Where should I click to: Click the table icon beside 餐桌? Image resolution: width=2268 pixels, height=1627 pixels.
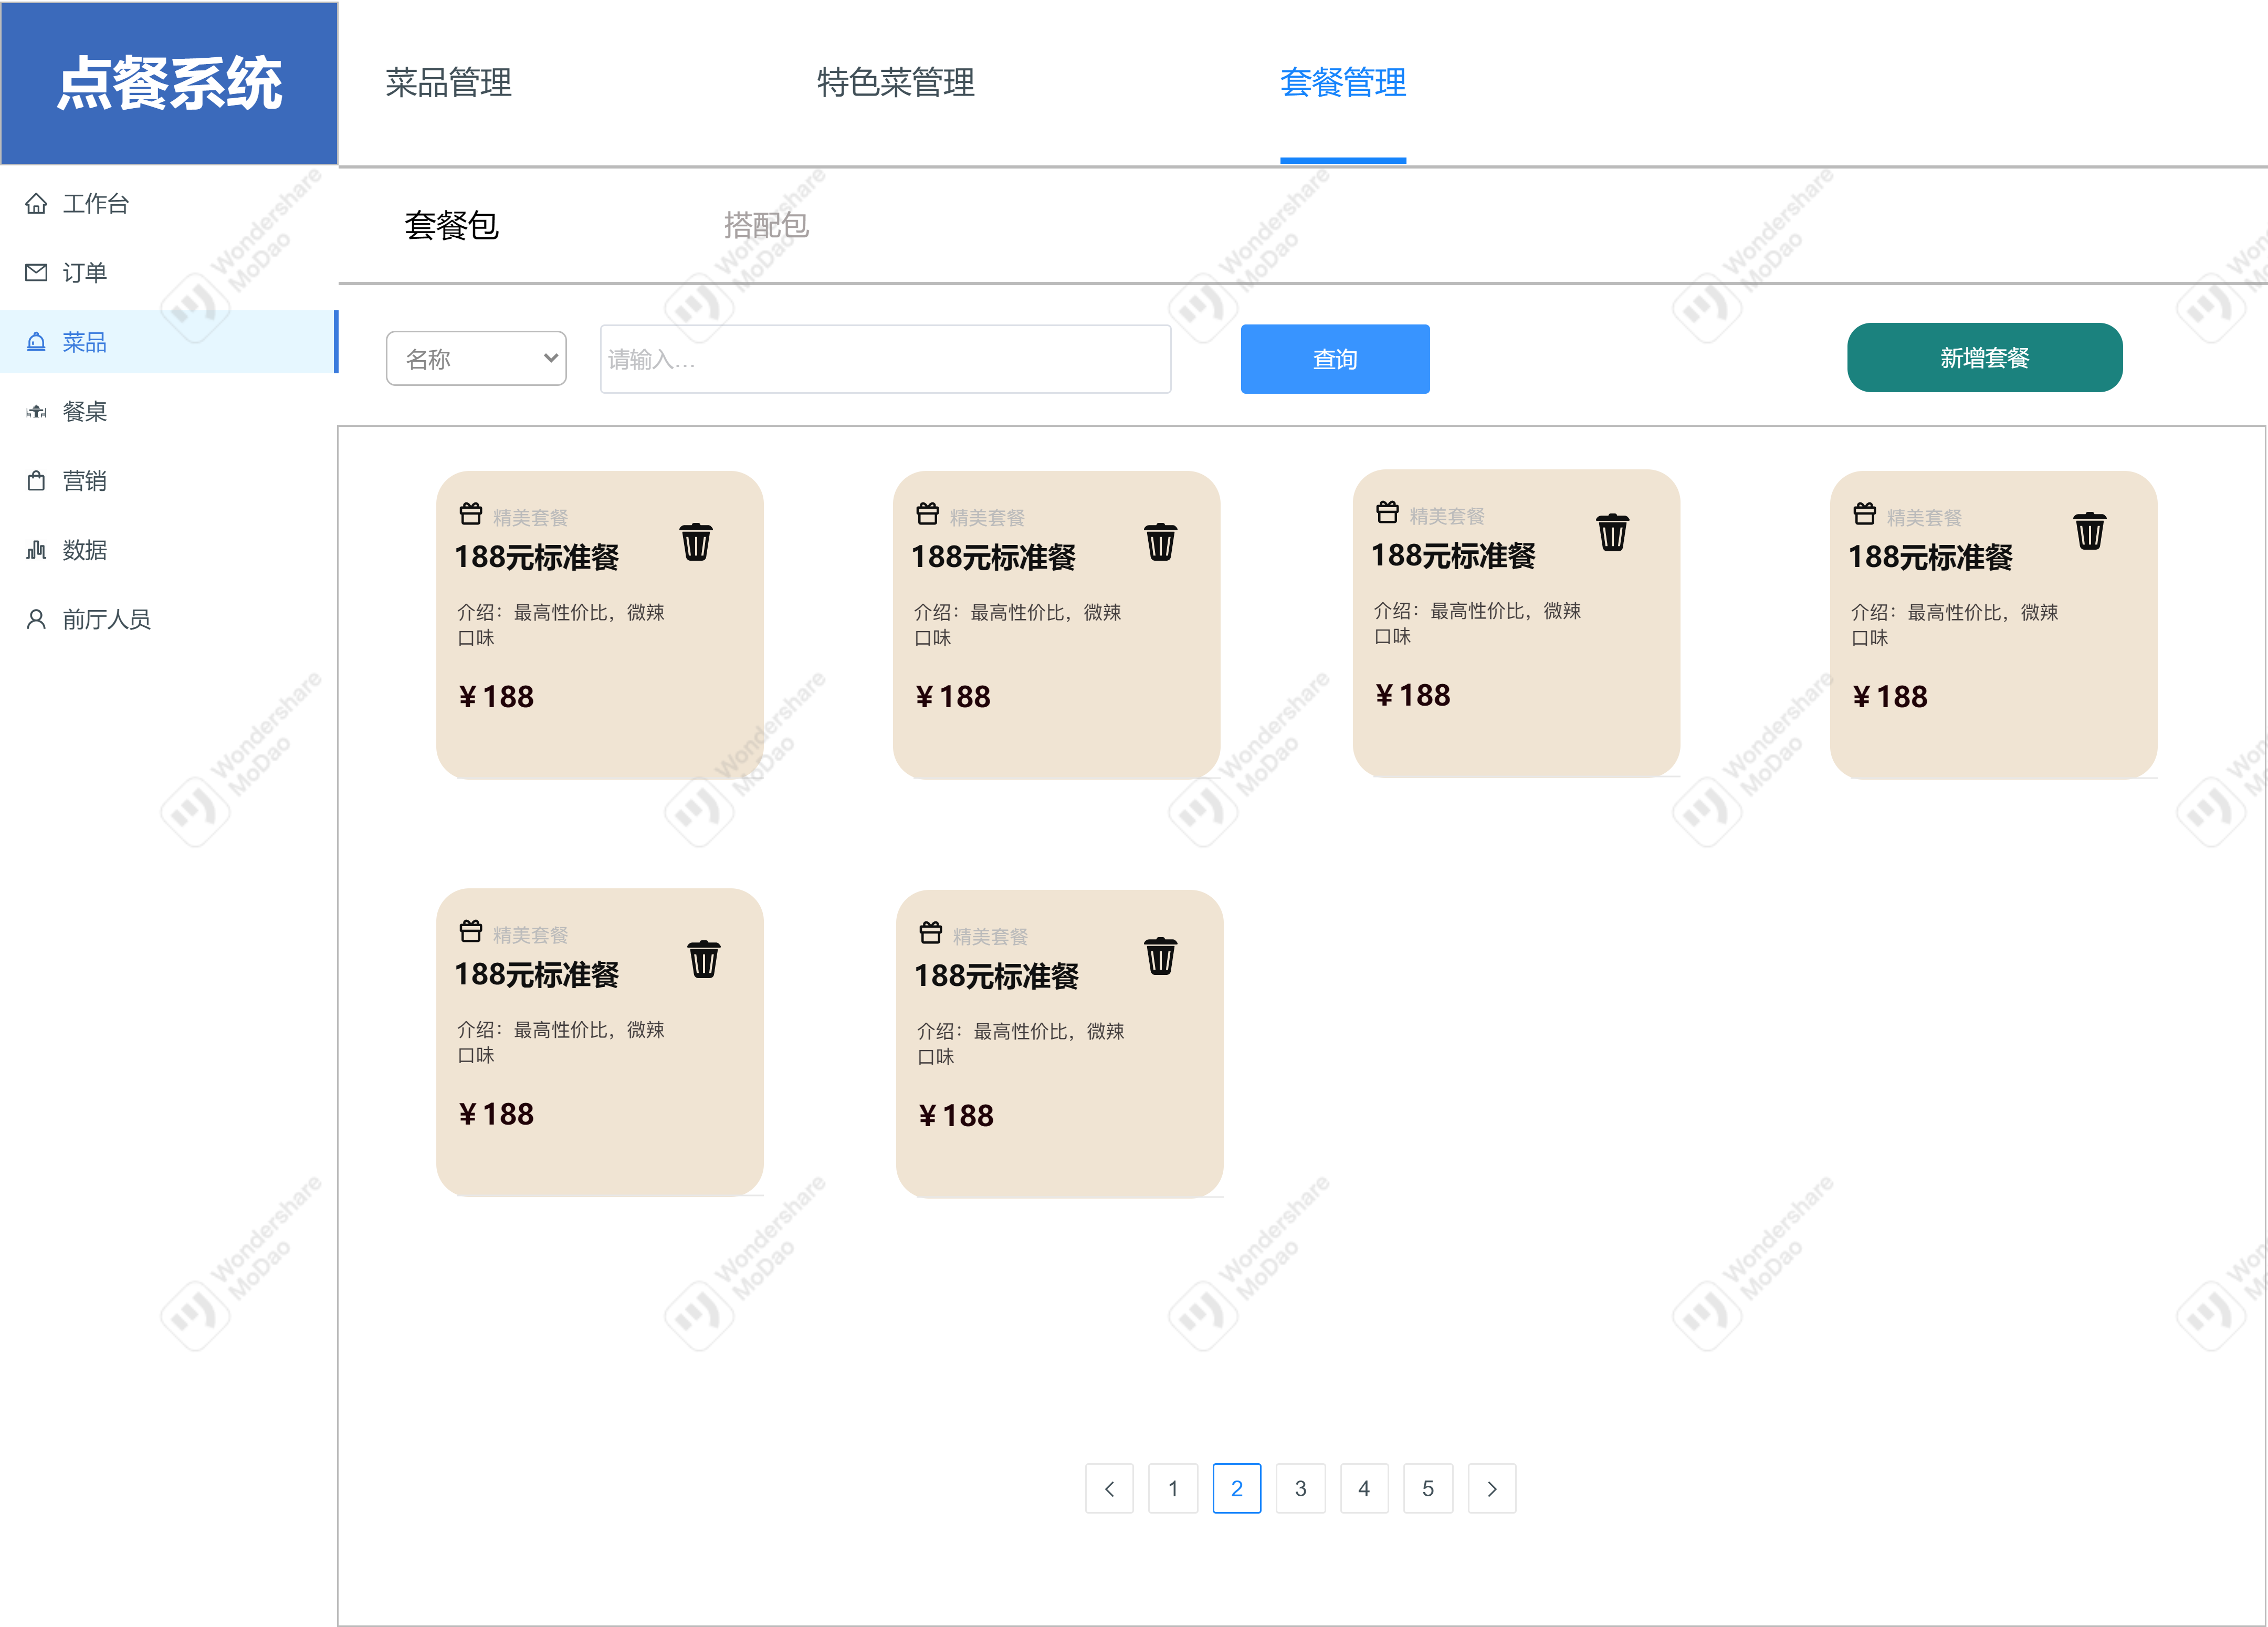36,411
